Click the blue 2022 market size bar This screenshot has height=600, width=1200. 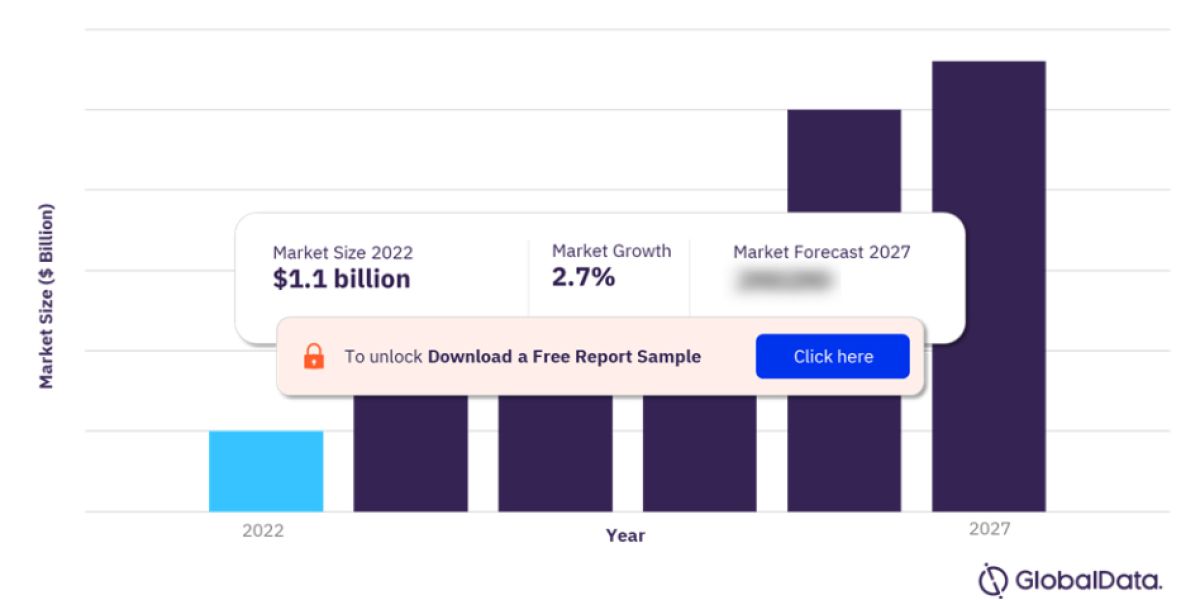(x=265, y=470)
